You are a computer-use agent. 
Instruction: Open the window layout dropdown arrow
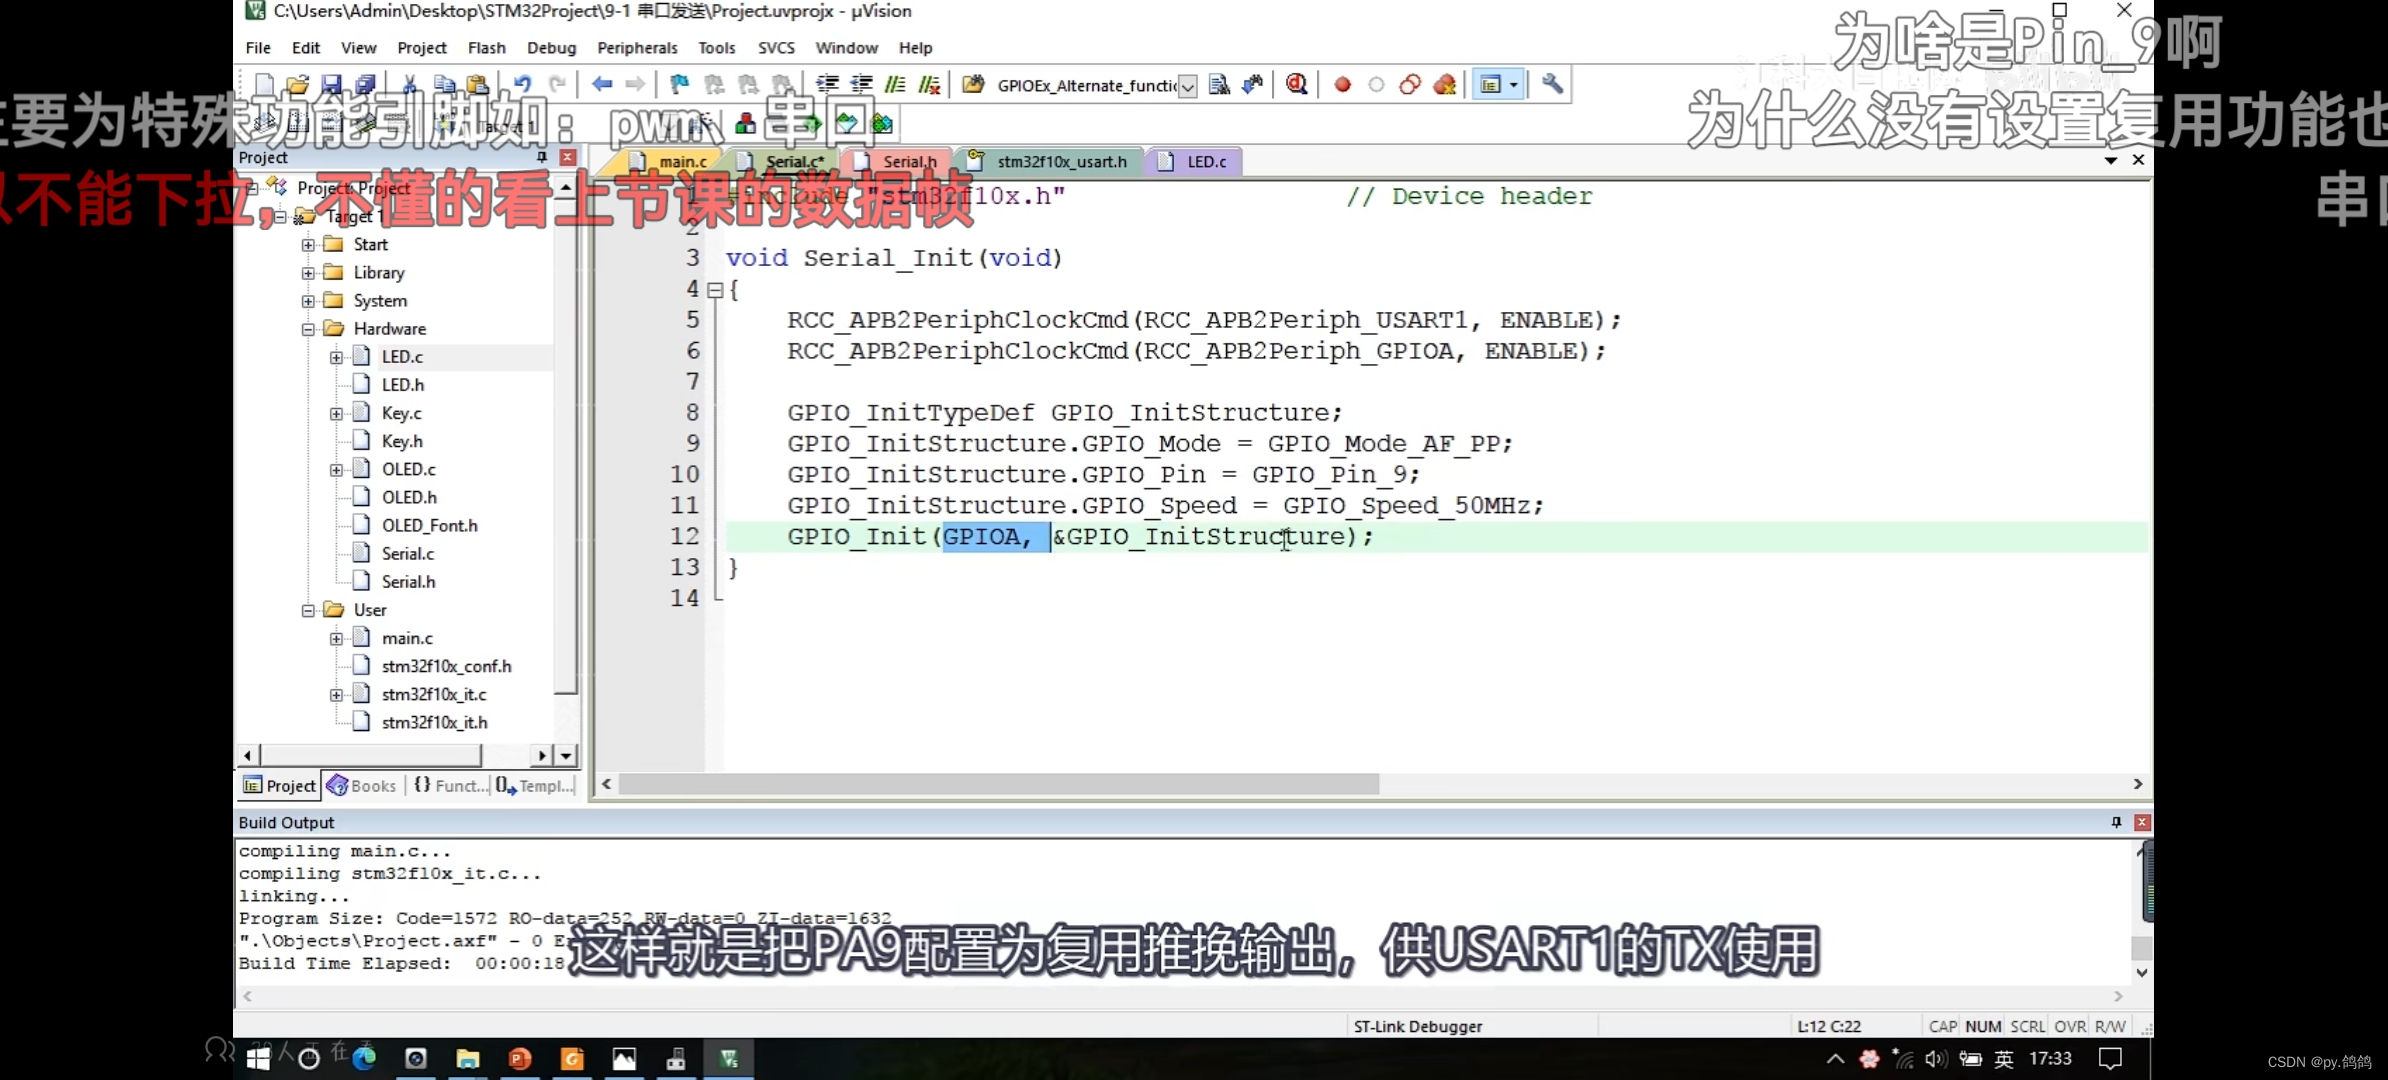pyautogui.click(x=1514, y=85)
